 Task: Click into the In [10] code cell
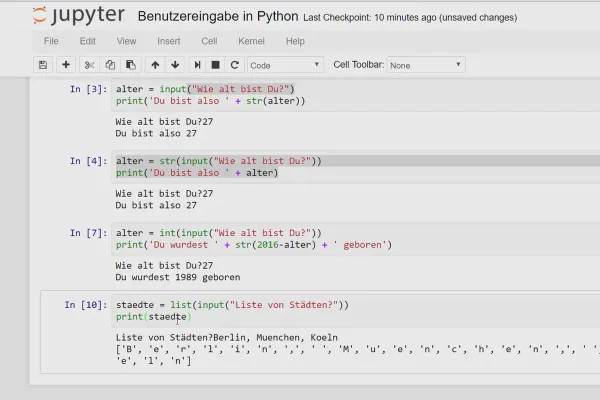[355, 311]
